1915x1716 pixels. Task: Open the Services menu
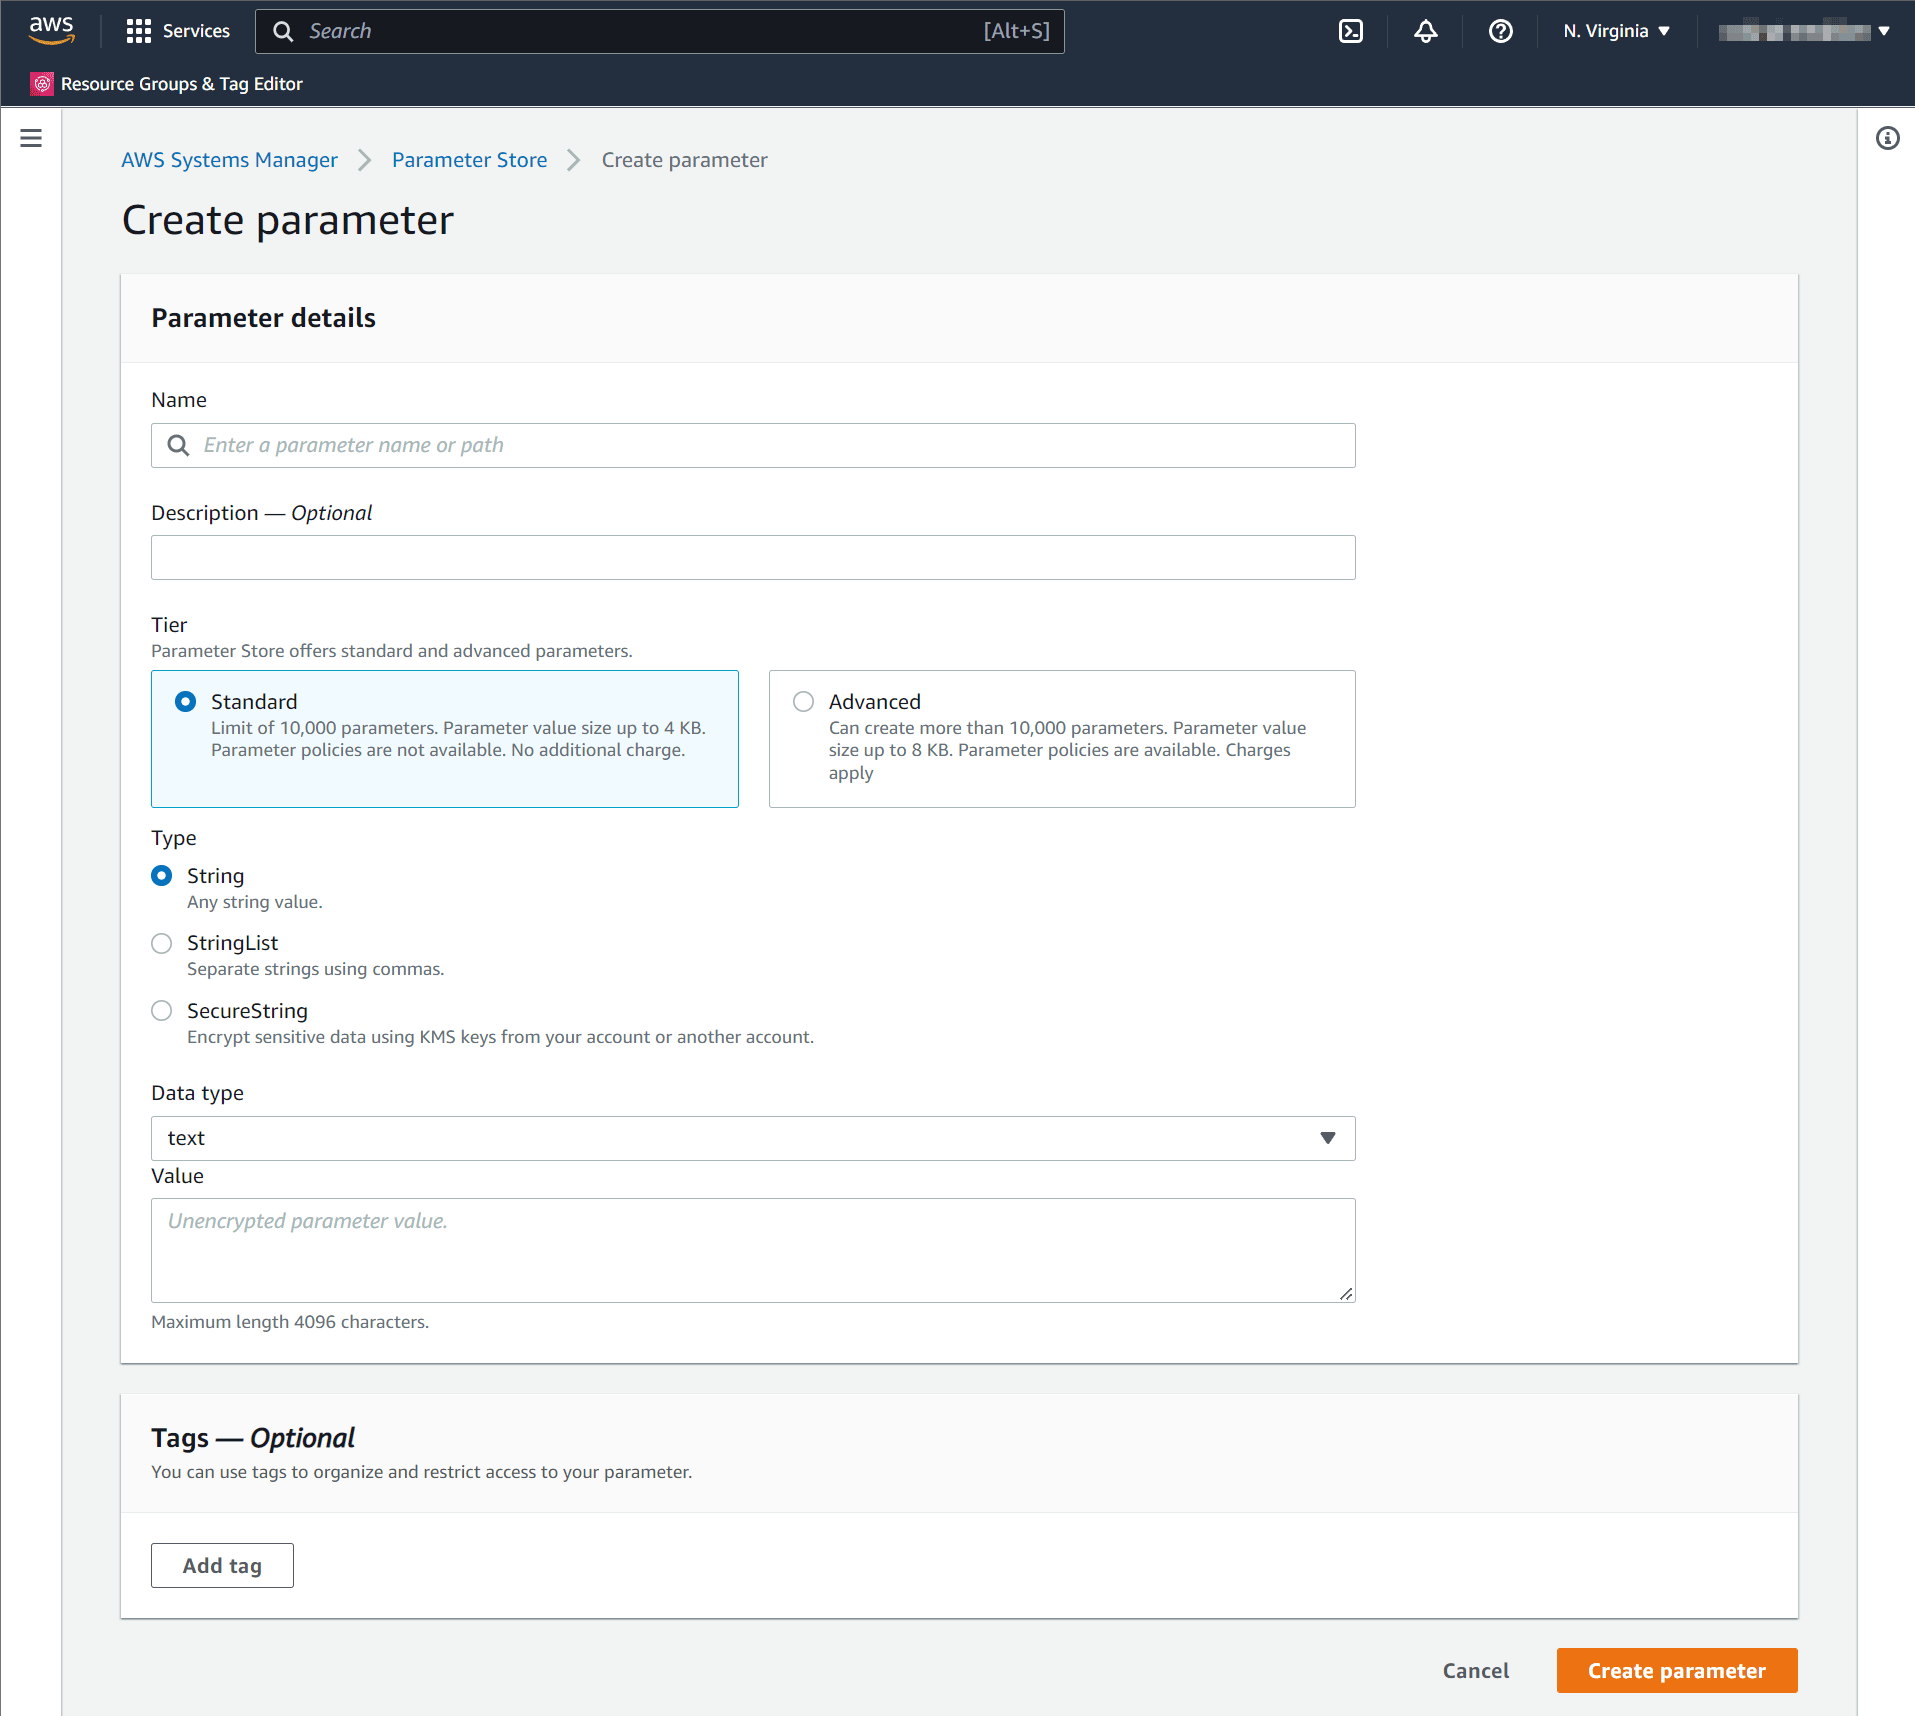tap(177, 31)
